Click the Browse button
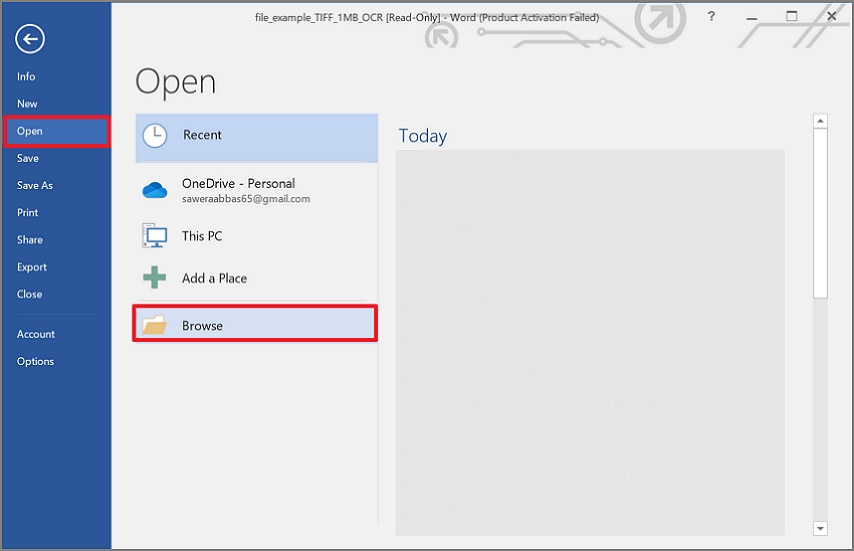The width and height of the screenshot is (854, 551). [255, 324]
